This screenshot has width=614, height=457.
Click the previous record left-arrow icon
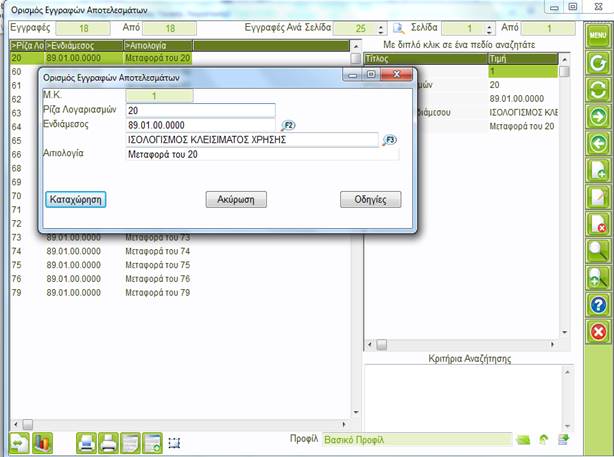pyautogui.click(x=598, y=144)
